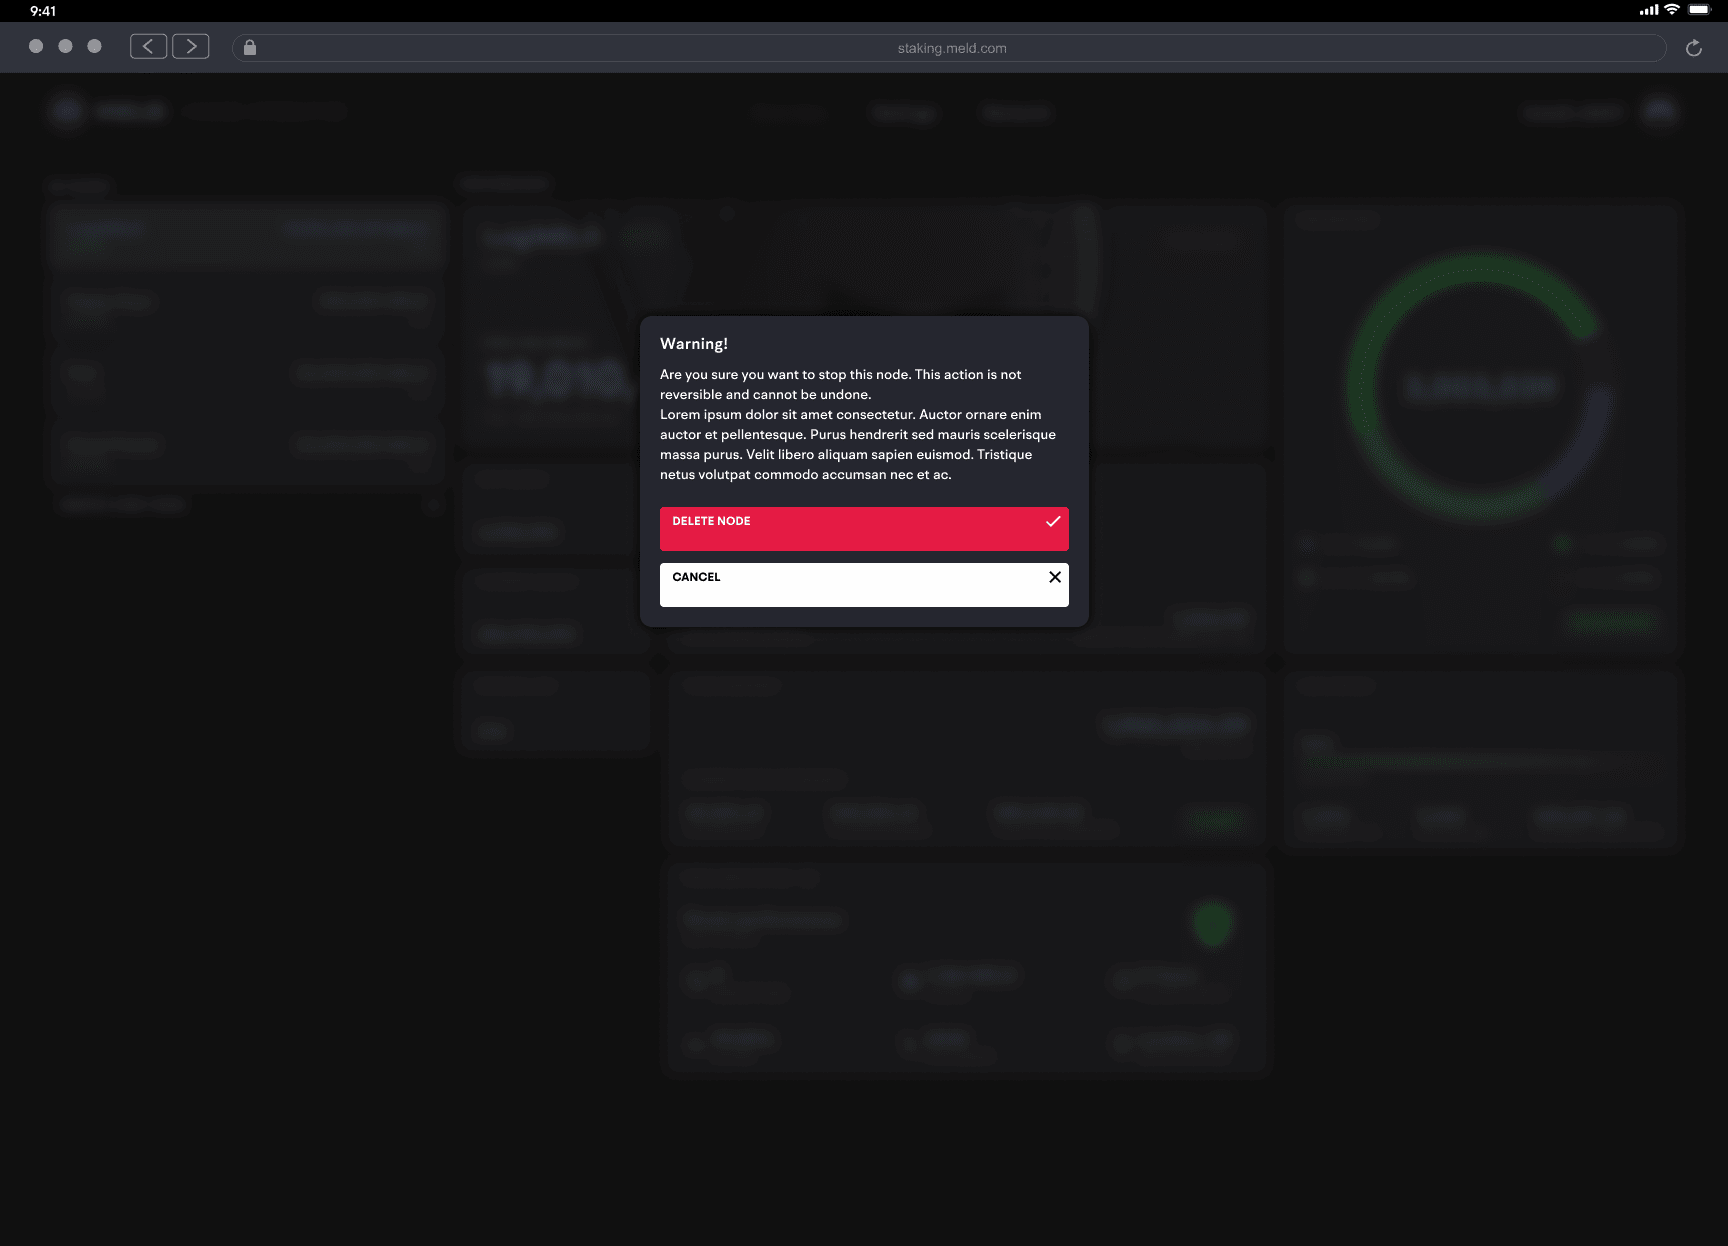Click the page reload icon in the browser toolbar
The width and height of the screenshot is (1728, 1246).
pos(1694,47)
